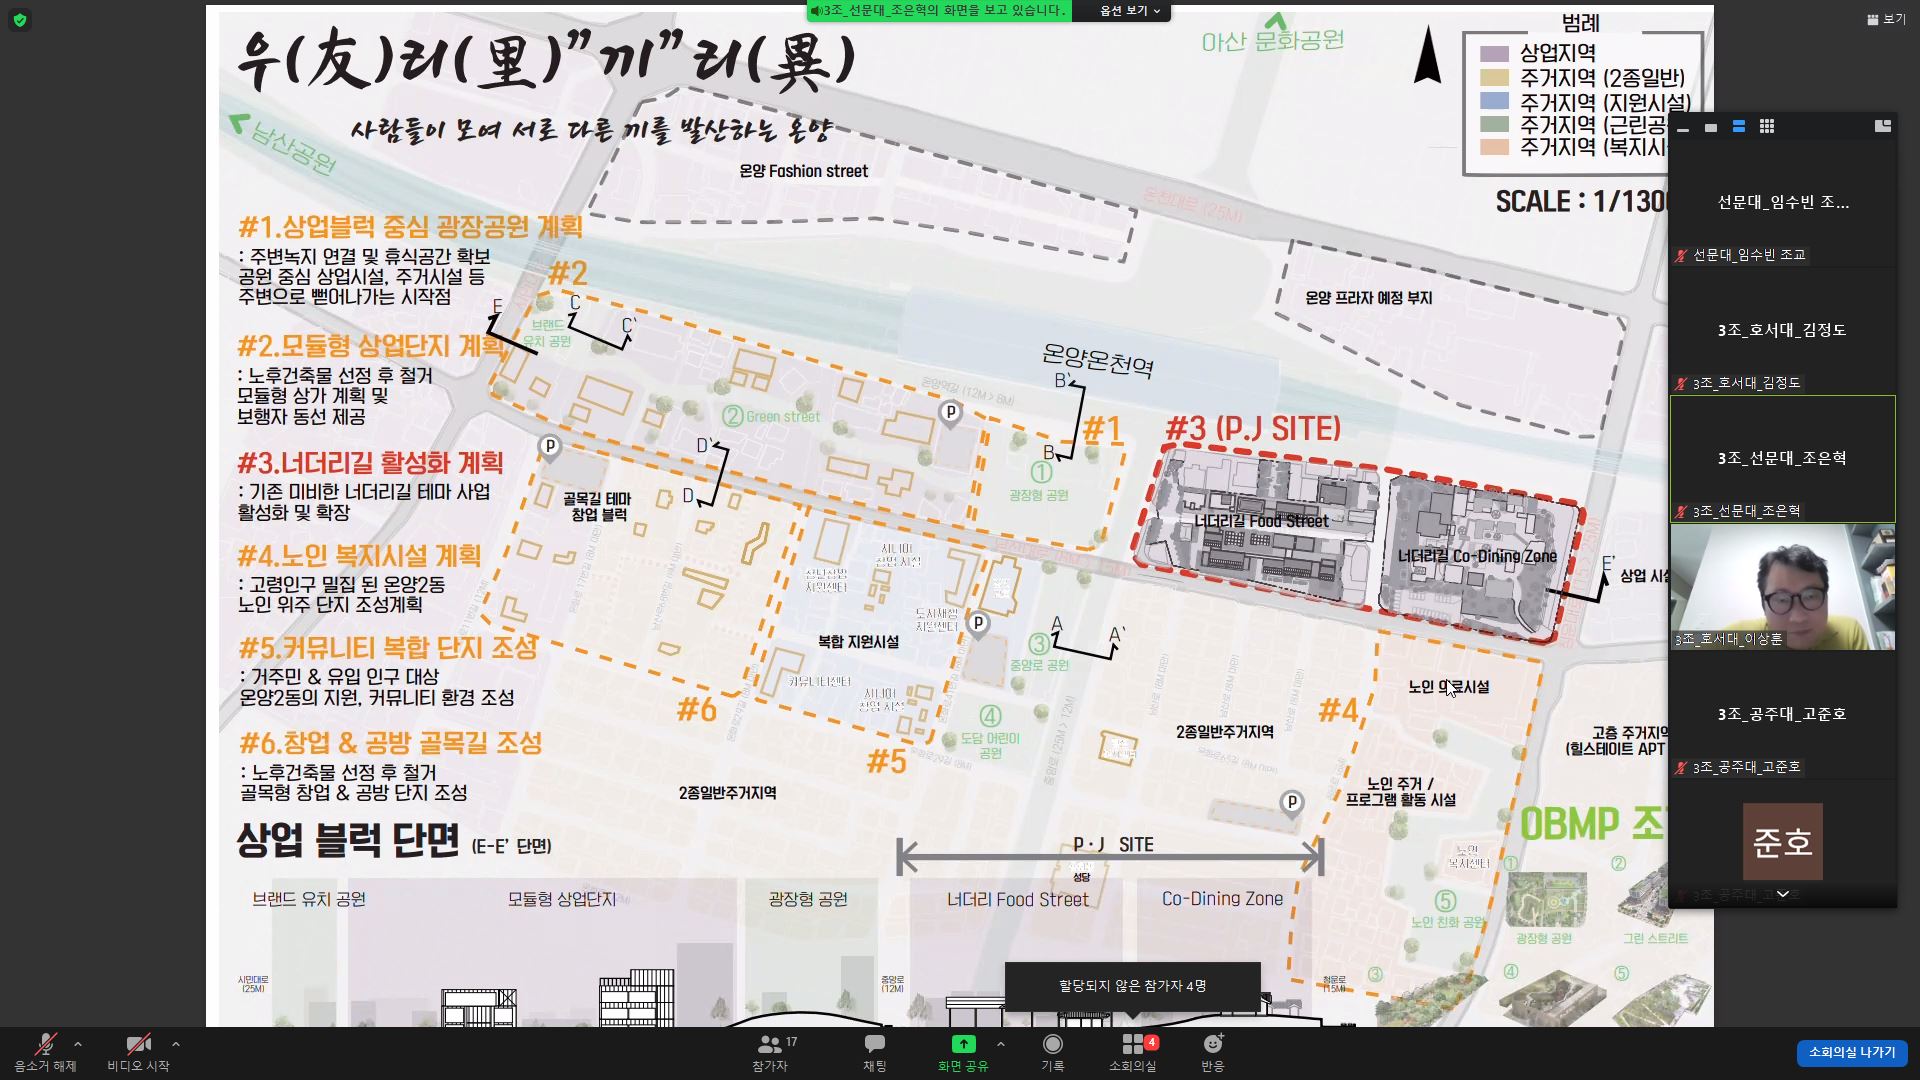Open the chat (채팅) panel
The width and height of the screenshot is (1920, 1080).
pyautogui.click(x=874, y=1052)
